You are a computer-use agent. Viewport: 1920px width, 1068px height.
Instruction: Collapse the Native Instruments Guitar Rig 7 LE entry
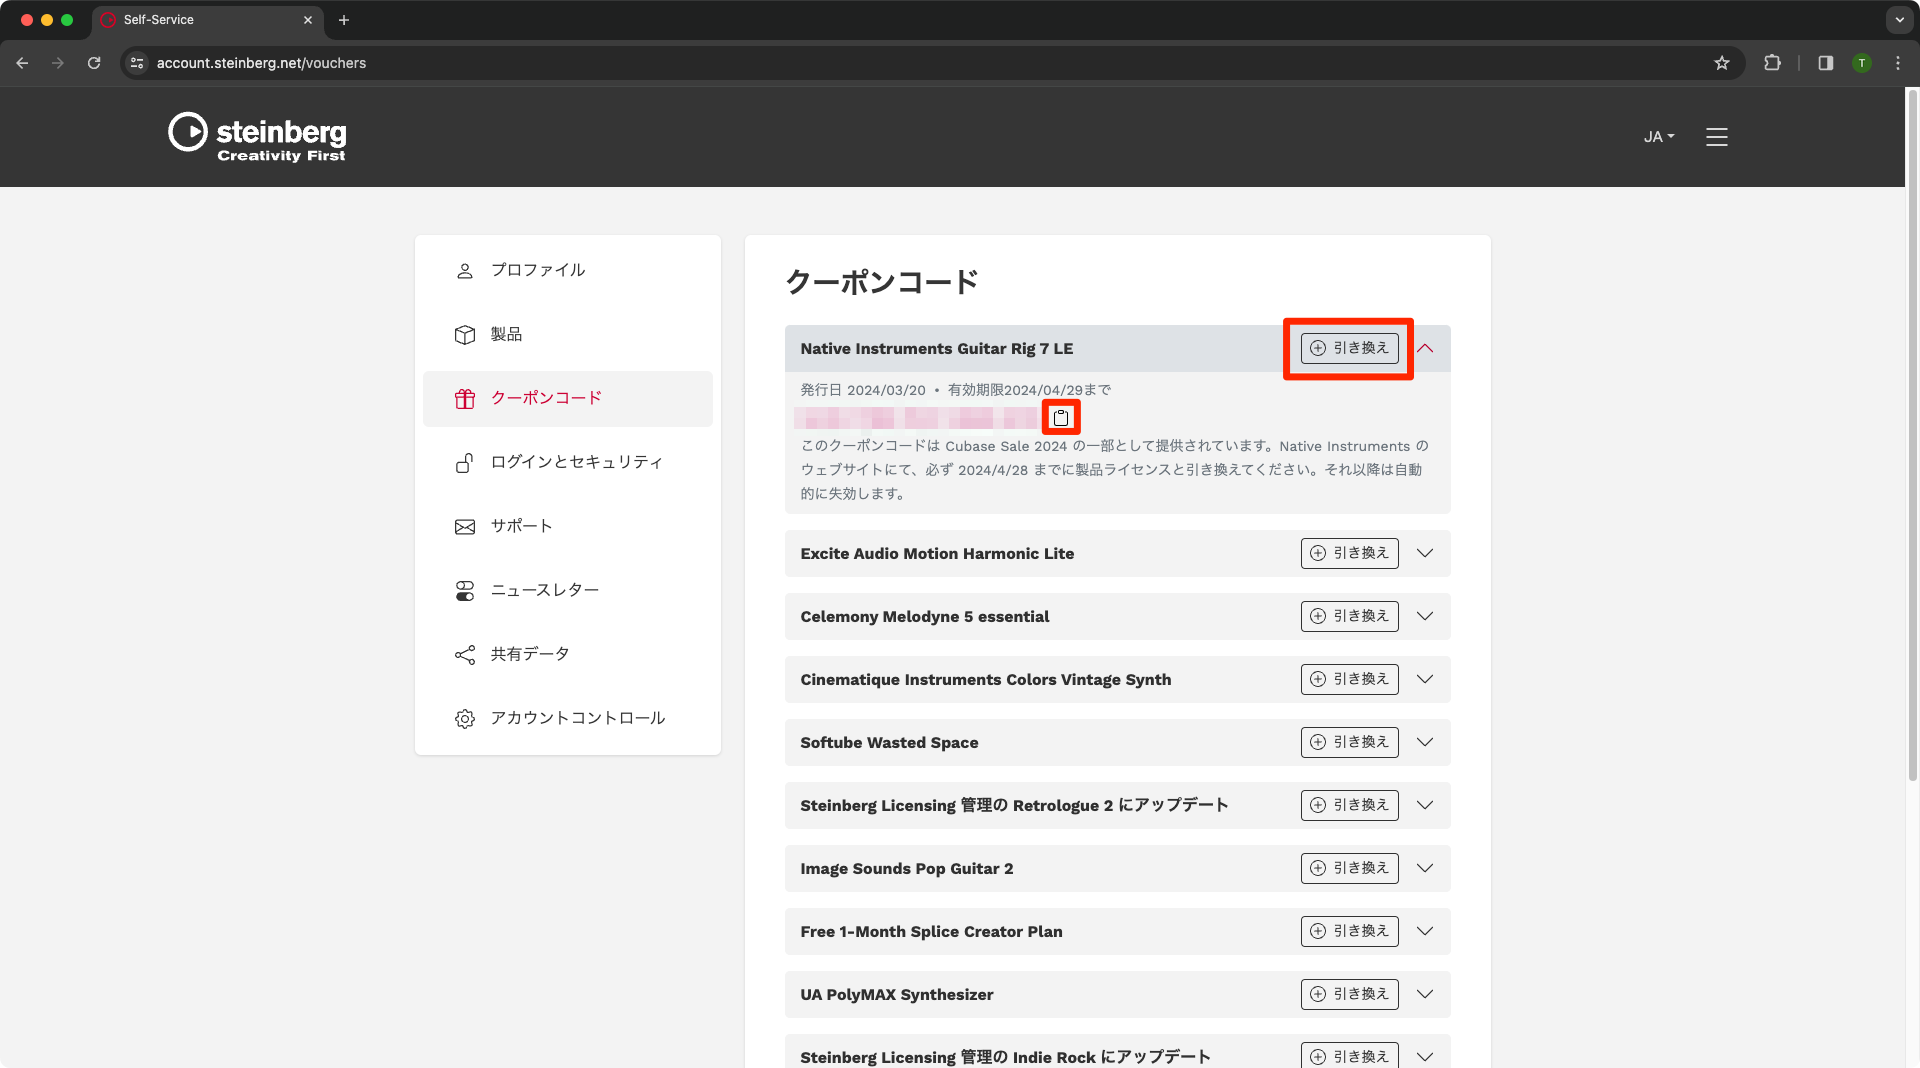(x=1425, y=348)
